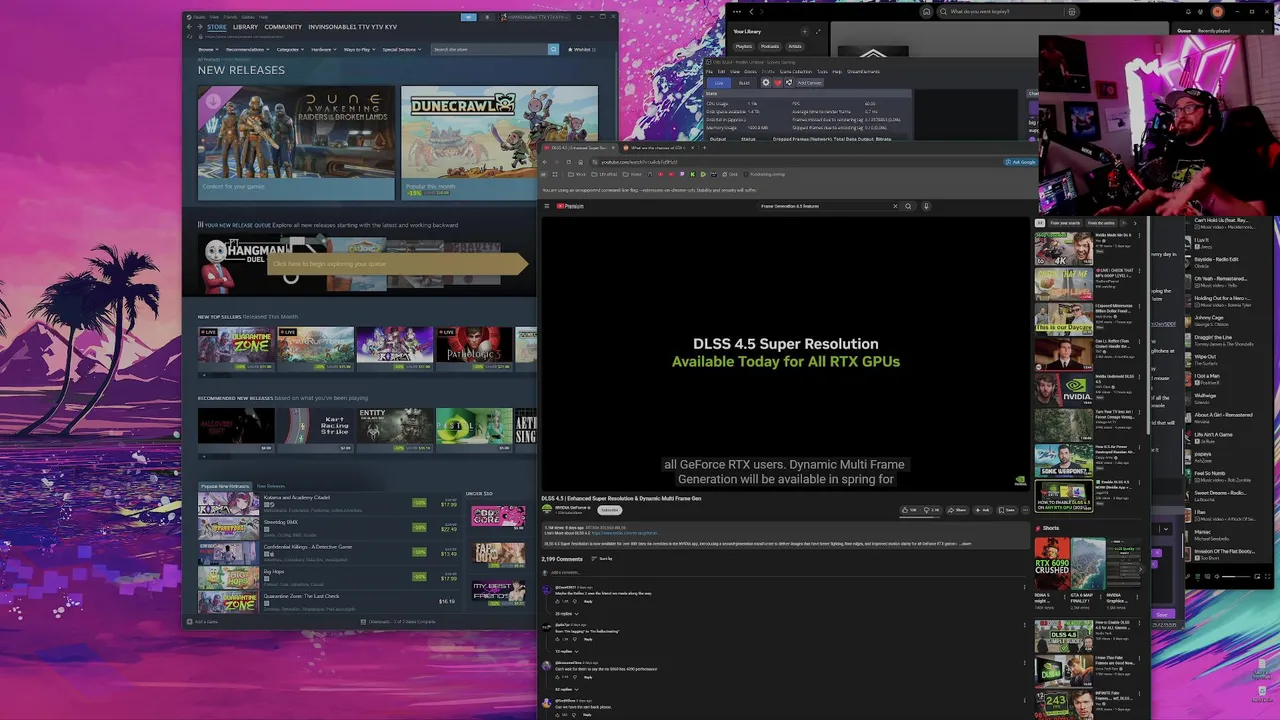
Task: Expand the Hardware dropdown in Steam store
Action: [x=324, y=49]
